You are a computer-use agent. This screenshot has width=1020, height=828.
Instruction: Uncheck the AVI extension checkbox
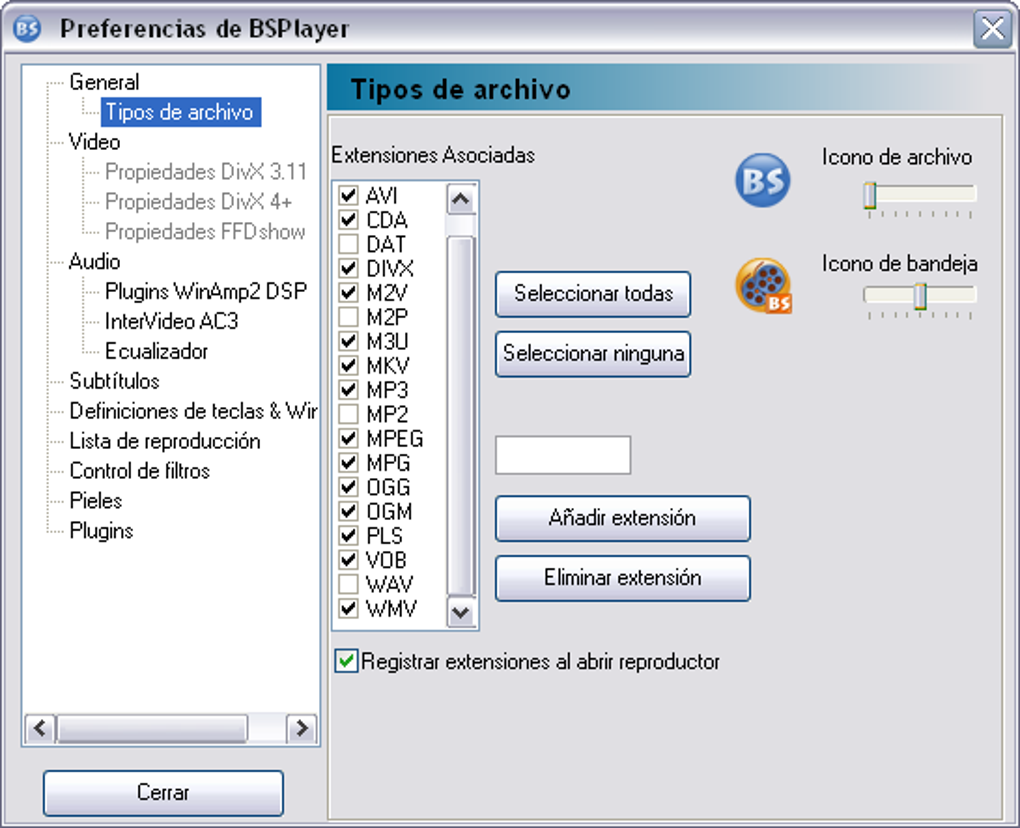pyautogui.click(x=348, y=195)
